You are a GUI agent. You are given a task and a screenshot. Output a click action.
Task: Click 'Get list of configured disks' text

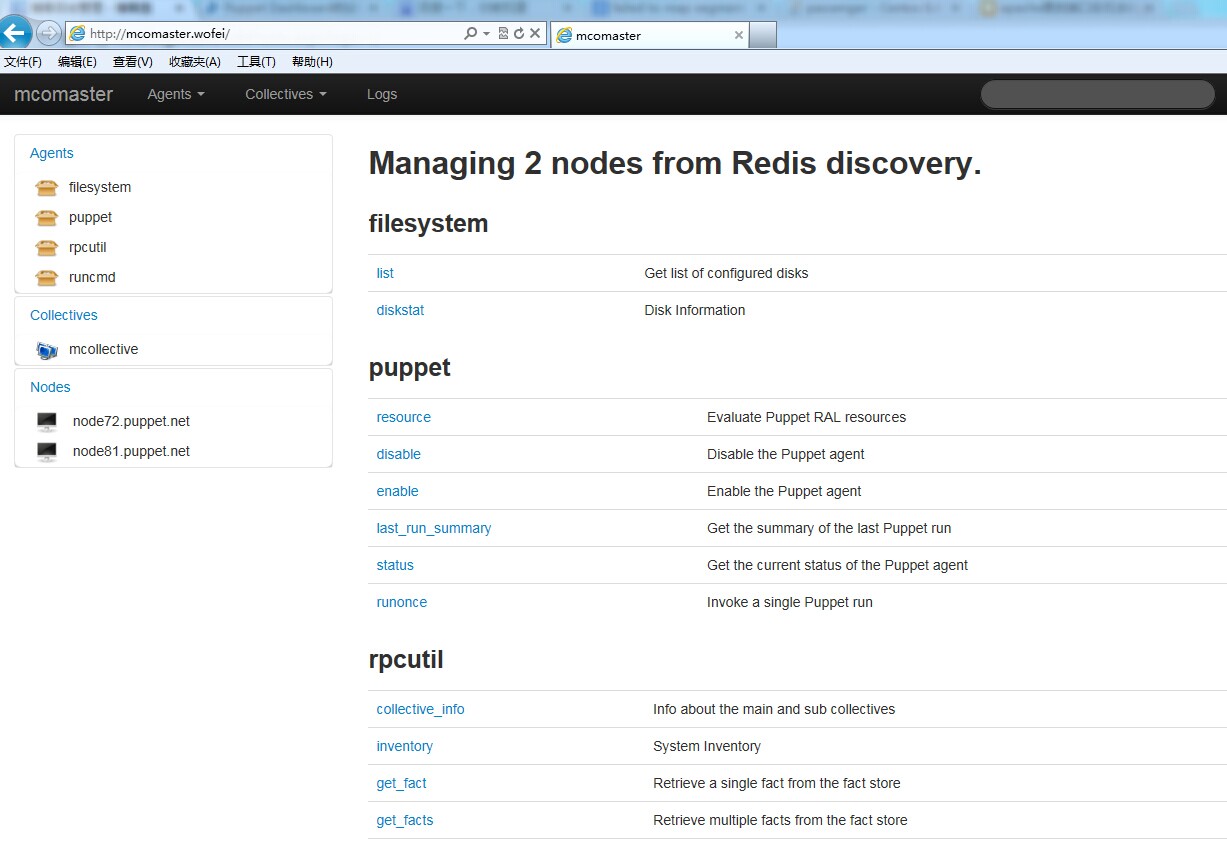point(726,273)
